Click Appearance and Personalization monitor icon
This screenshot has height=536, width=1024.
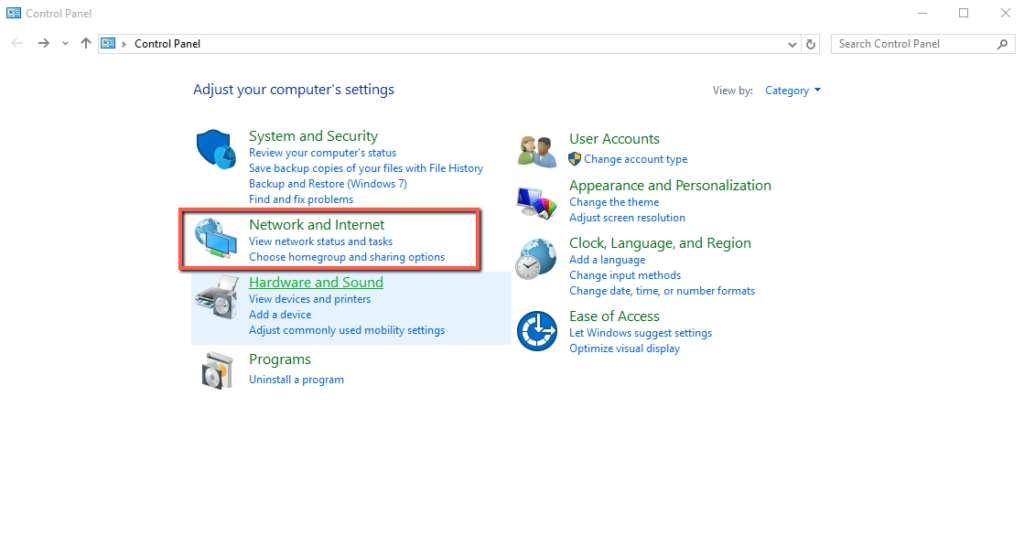(537, 201)
